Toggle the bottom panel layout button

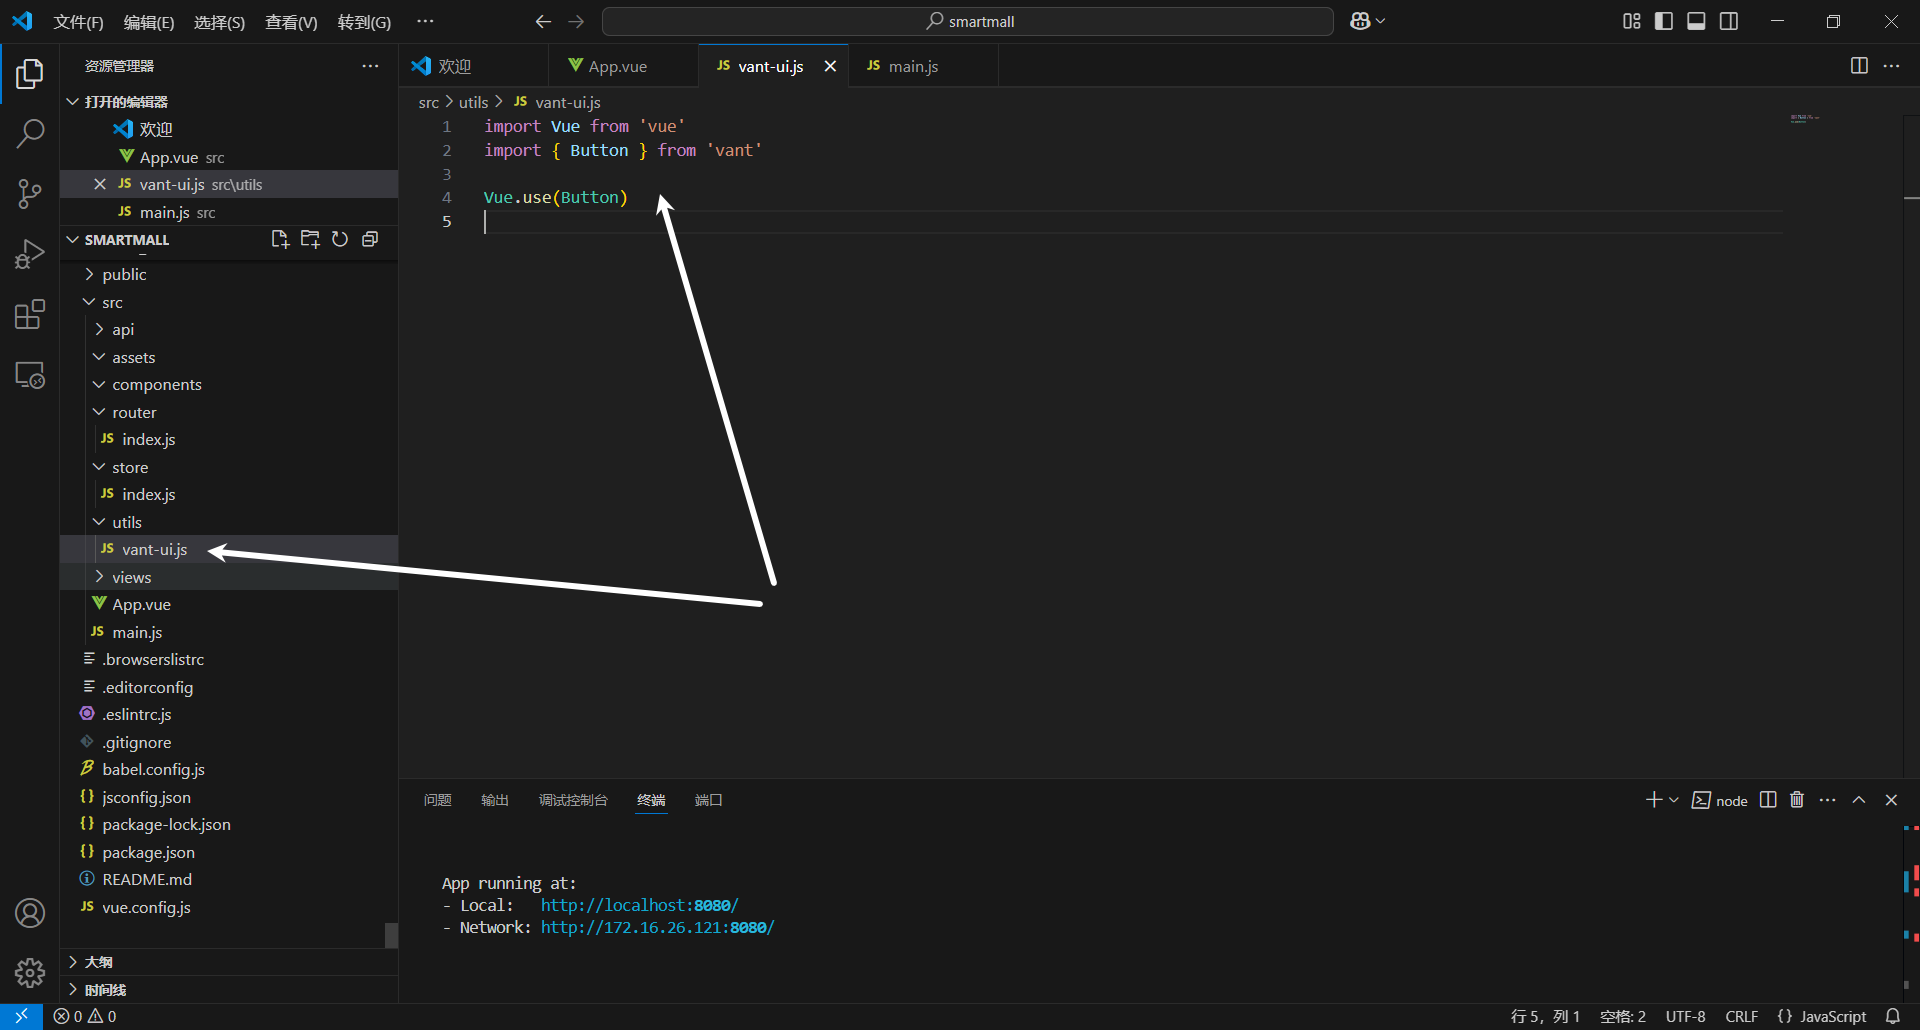[x=1696, y=21]
